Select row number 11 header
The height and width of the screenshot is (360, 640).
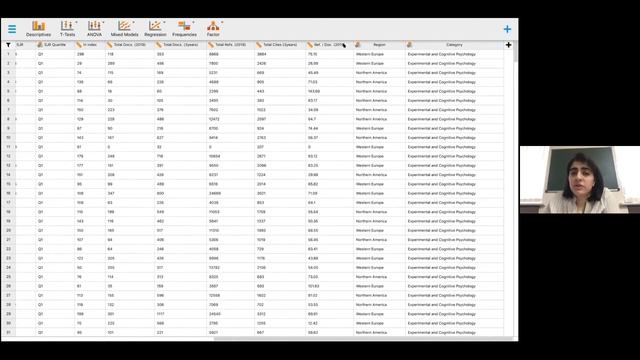point(8,147)
